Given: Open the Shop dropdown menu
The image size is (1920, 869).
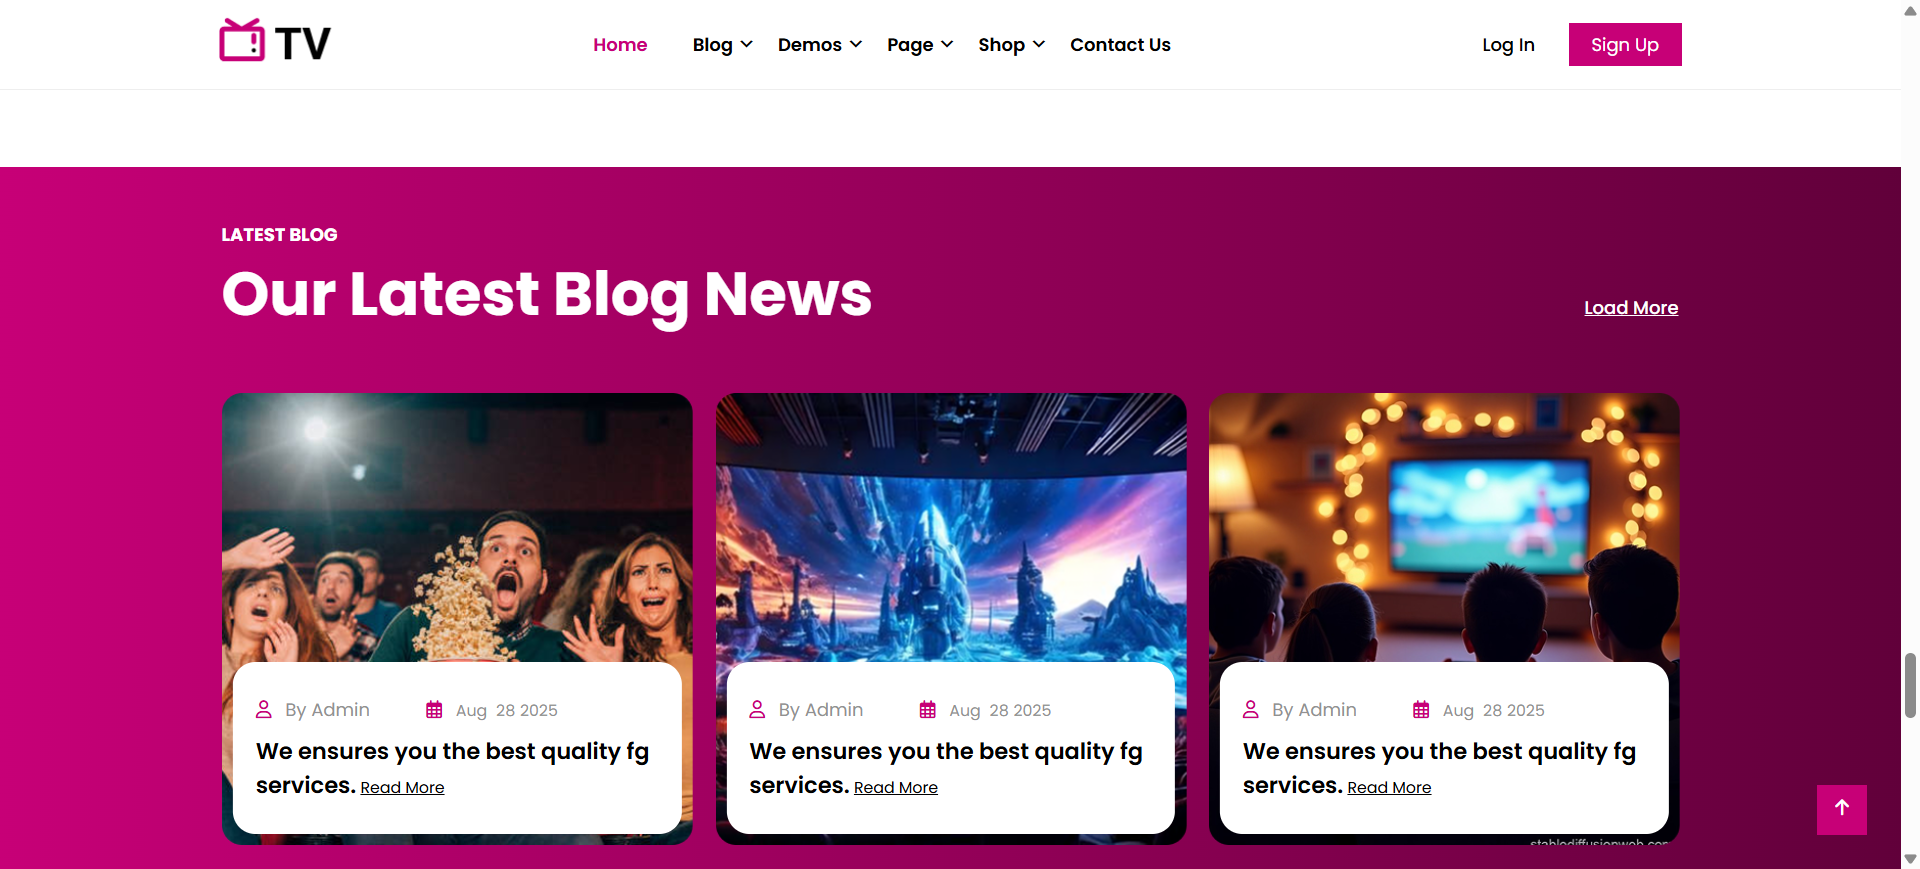Looking at the screenshot, I should pos(1011,45).
